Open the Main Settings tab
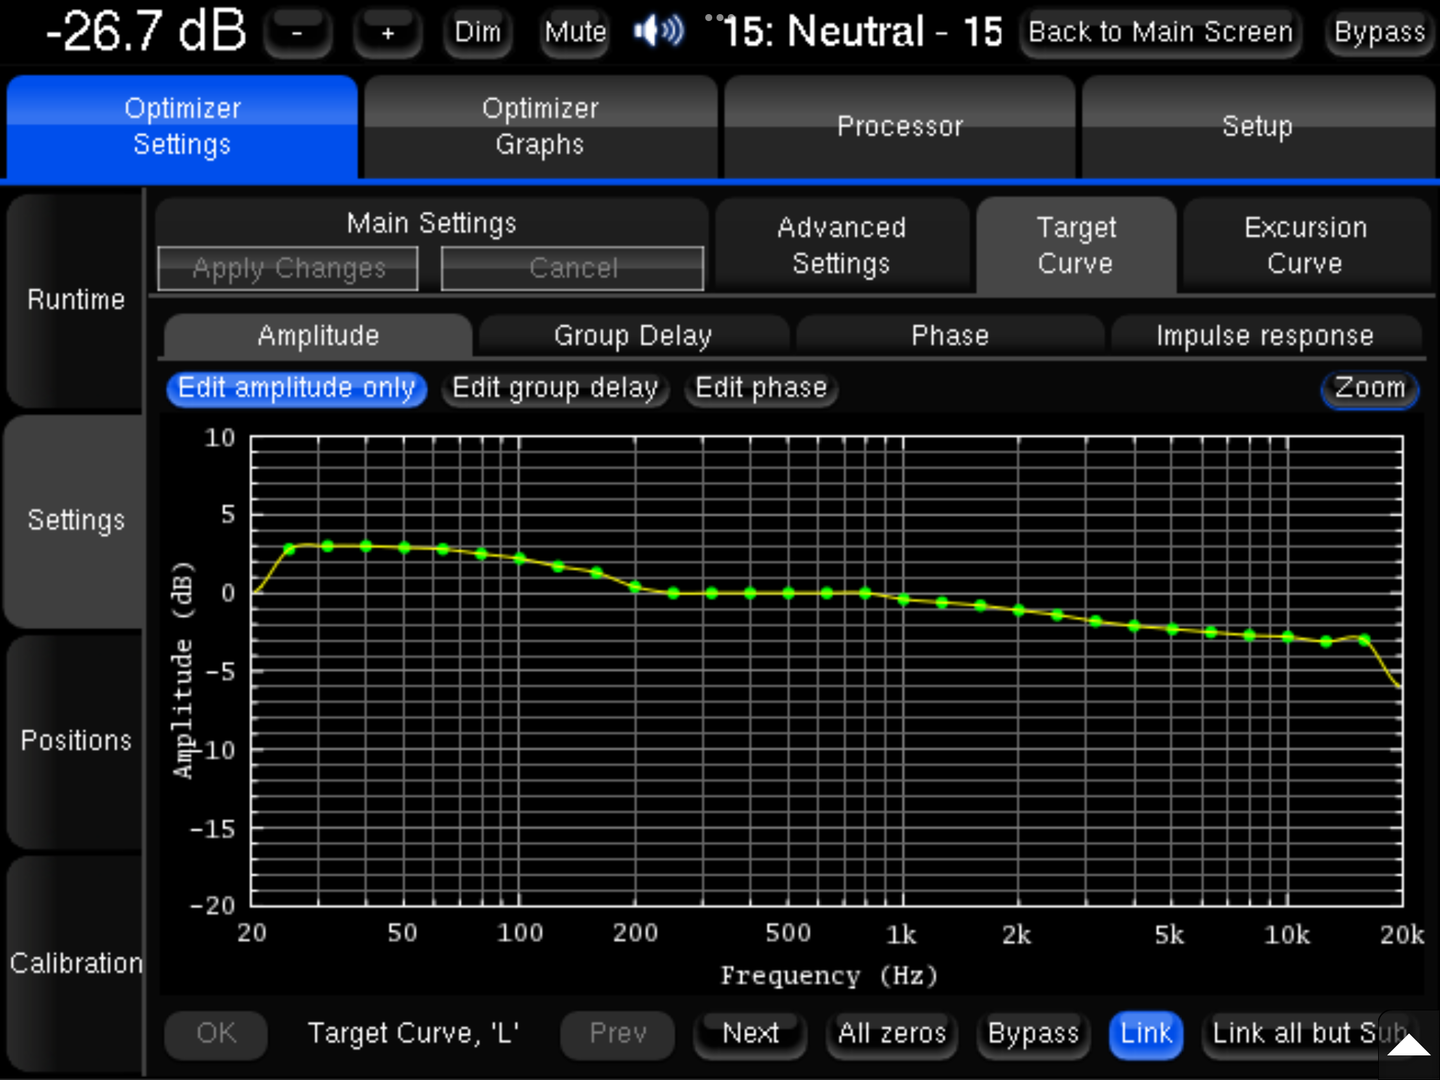This screenshot has height=1080, width=1440. pos(431,222)
